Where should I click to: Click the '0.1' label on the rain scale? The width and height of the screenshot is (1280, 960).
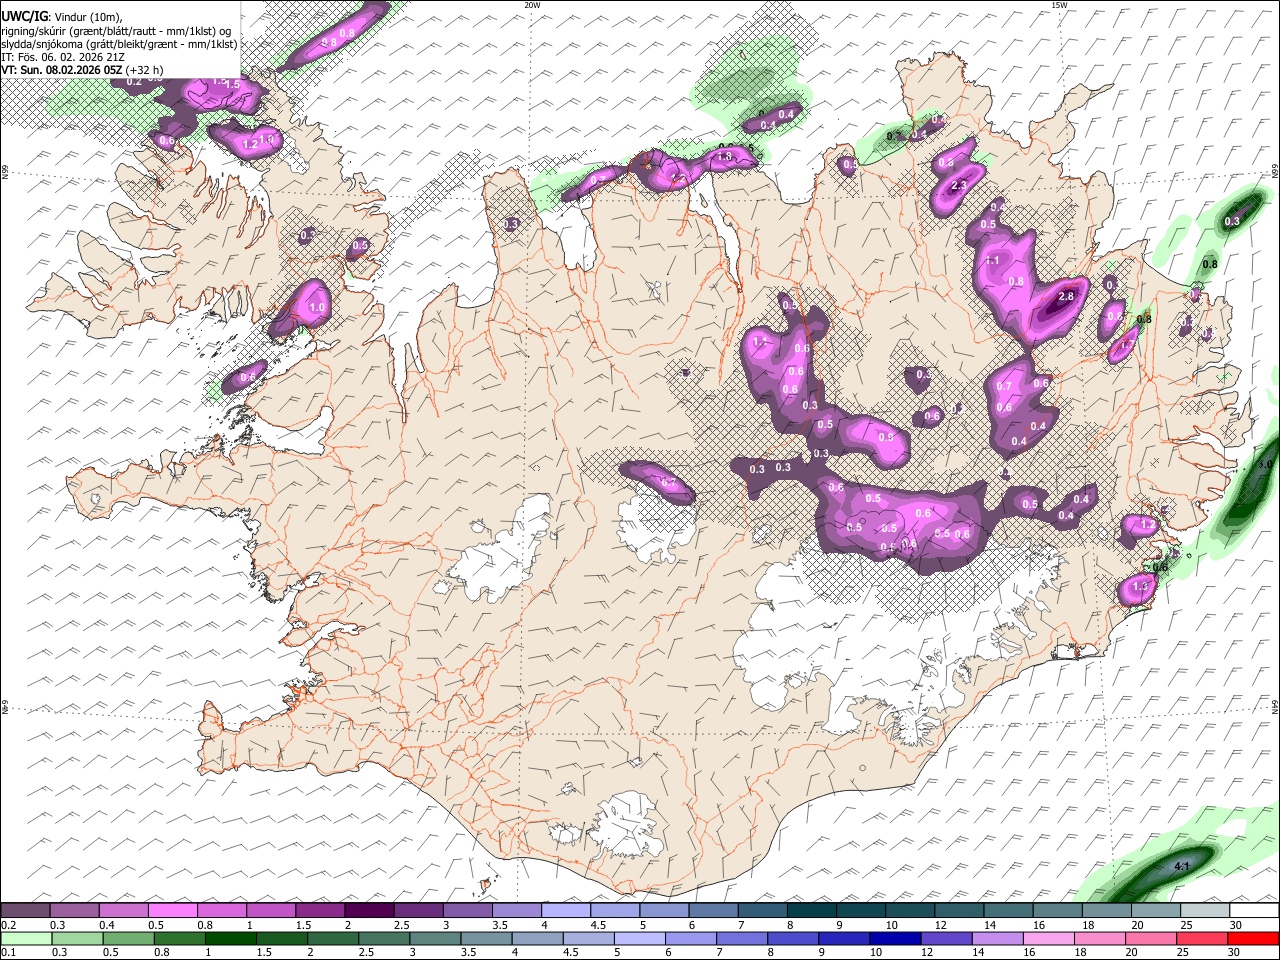pyautogui.click(x=7, y=952)
